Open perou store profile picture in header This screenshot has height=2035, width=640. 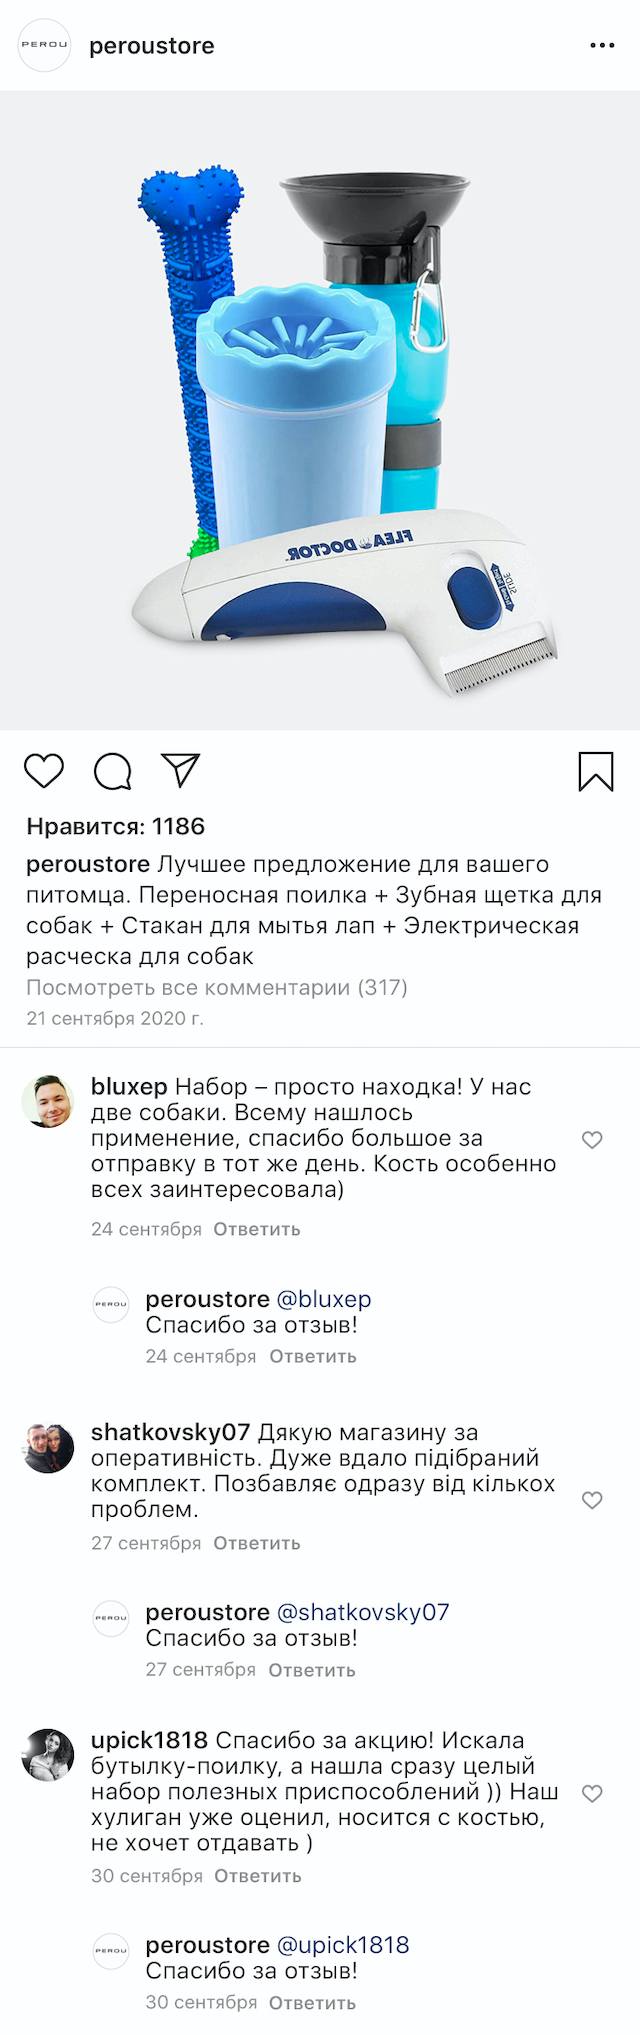tap(45, 46)
